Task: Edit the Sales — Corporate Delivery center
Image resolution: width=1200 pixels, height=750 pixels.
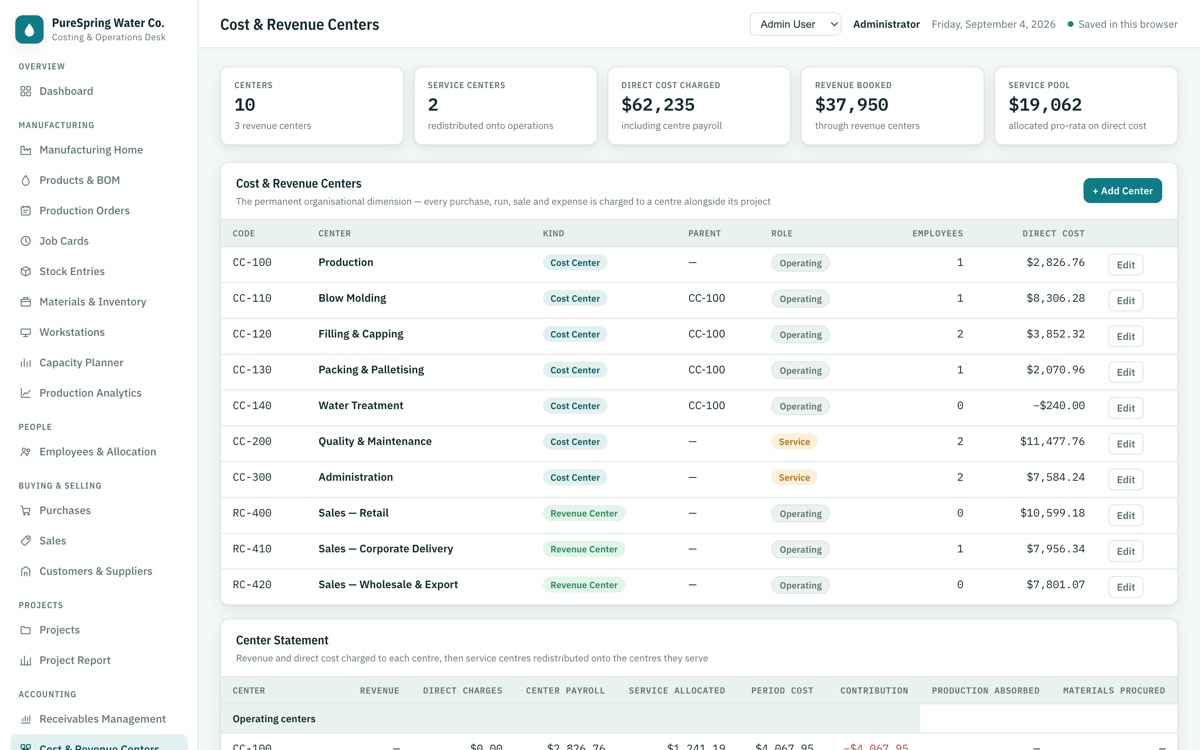Action: click(x=1125, y=551)
